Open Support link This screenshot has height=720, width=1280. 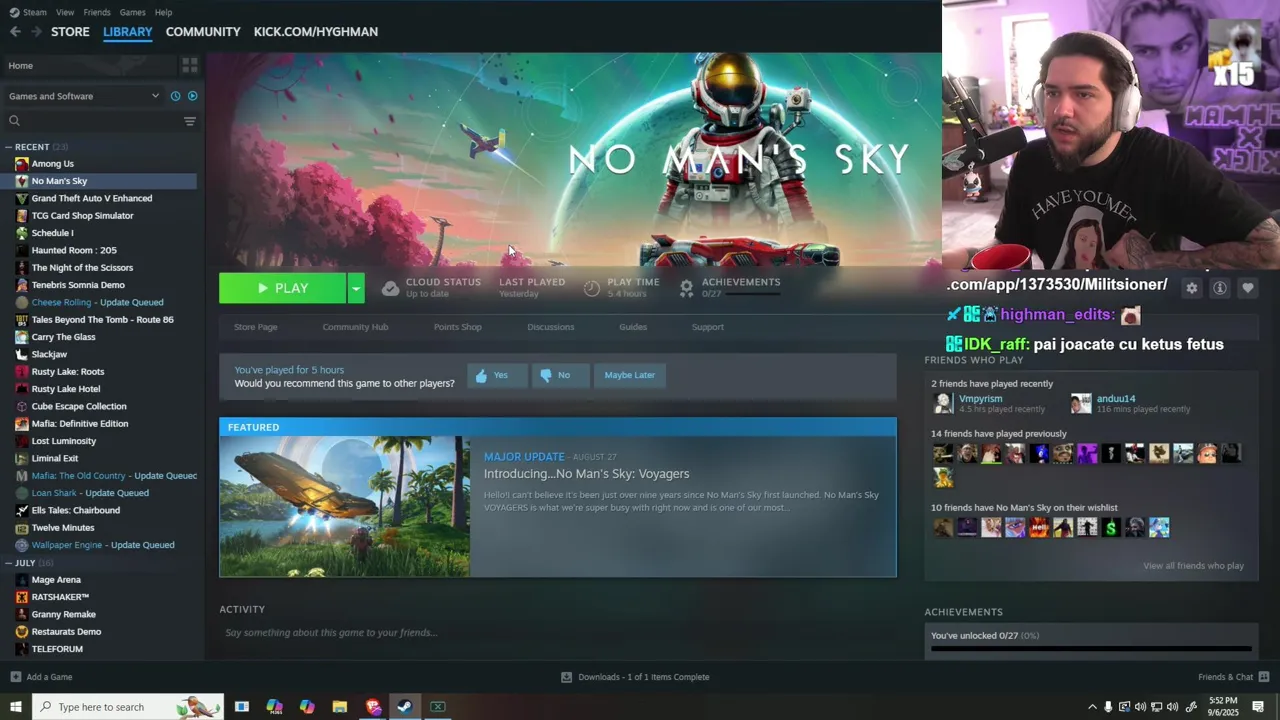[707, 327]
